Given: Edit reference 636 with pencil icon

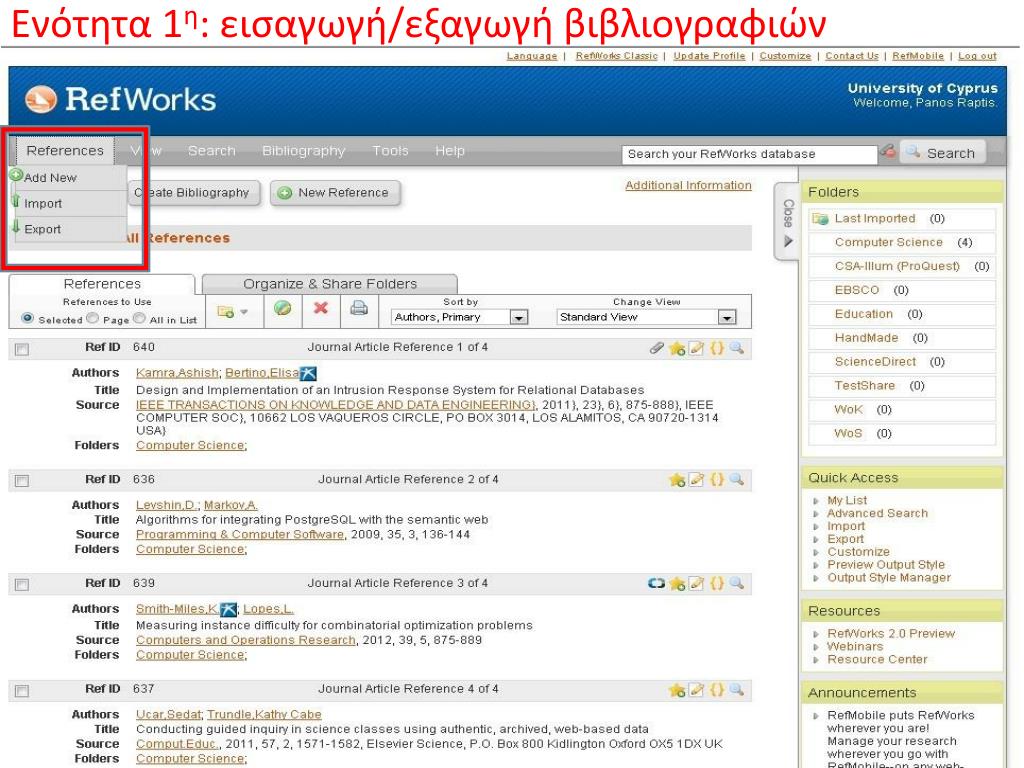Looking at the screenshot, I should click(x=697, y=480).
